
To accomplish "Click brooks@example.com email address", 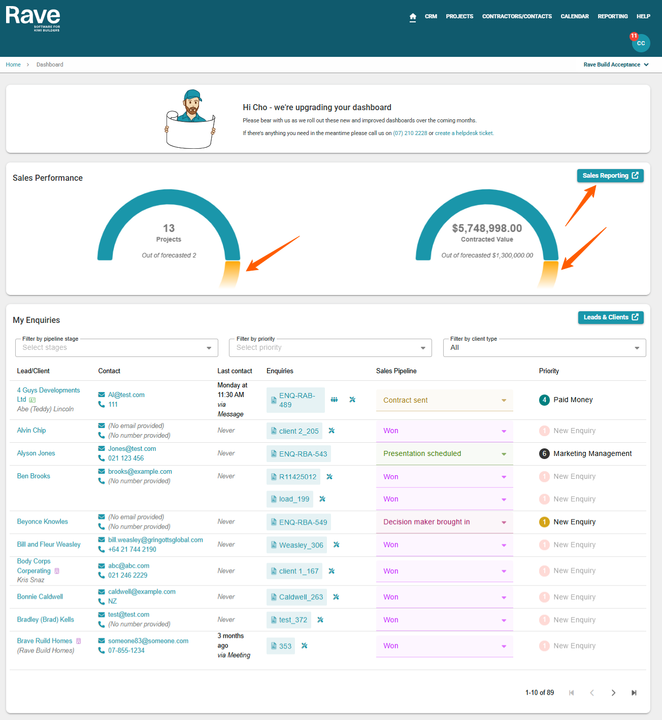I will [140, 472].
